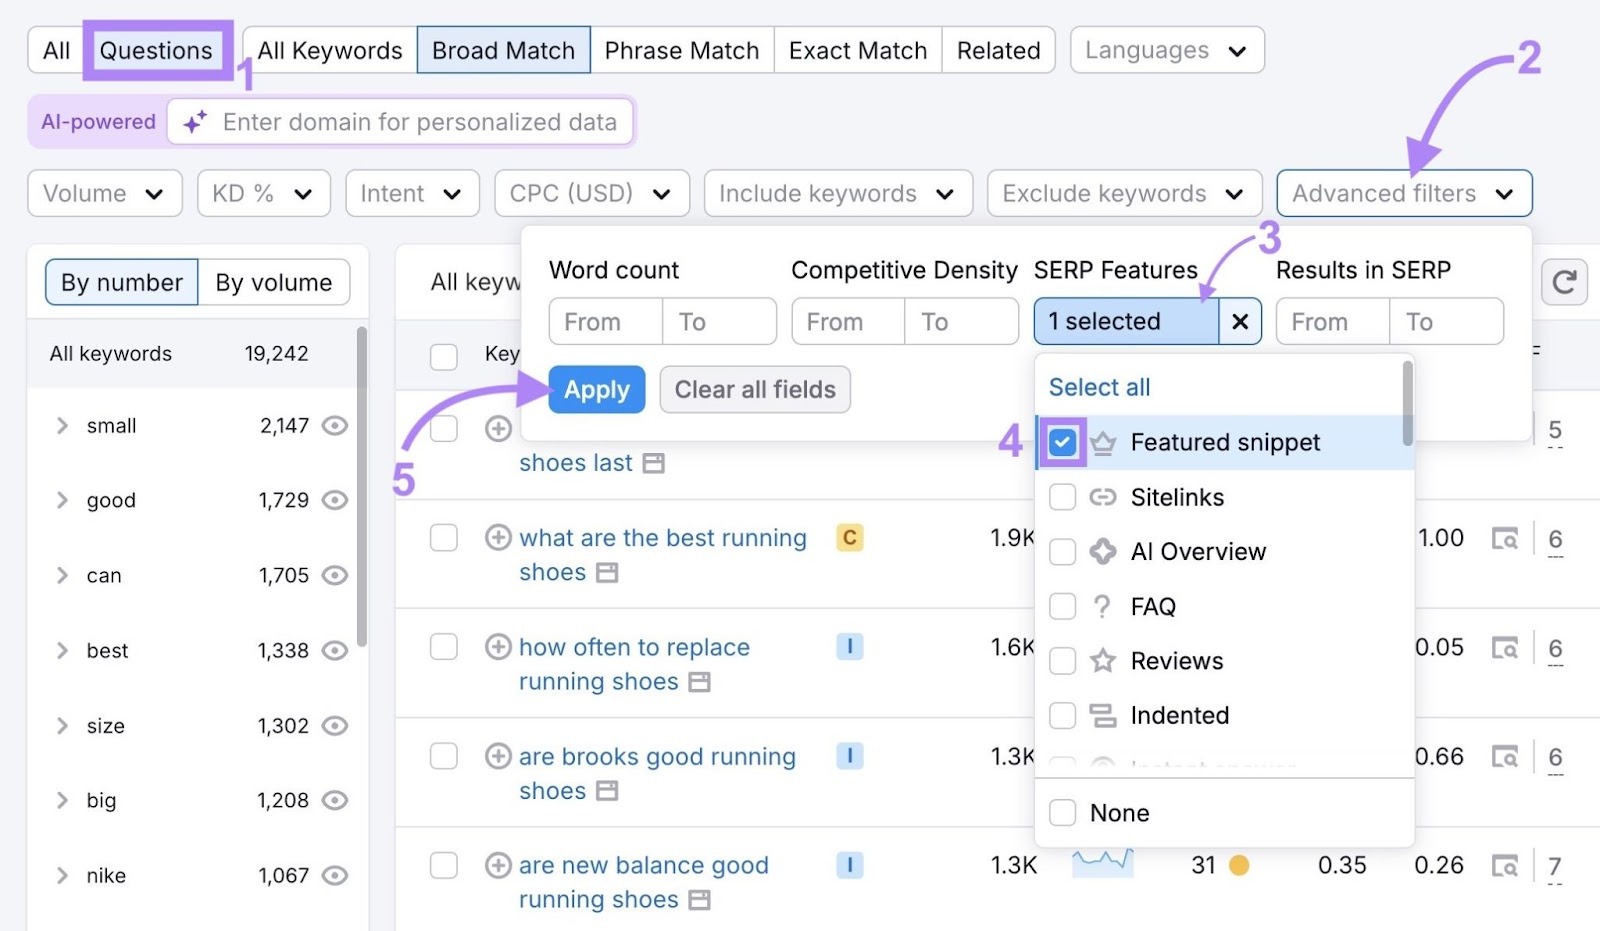Click the refresh icon above the keyword table

click(1564, 282)
